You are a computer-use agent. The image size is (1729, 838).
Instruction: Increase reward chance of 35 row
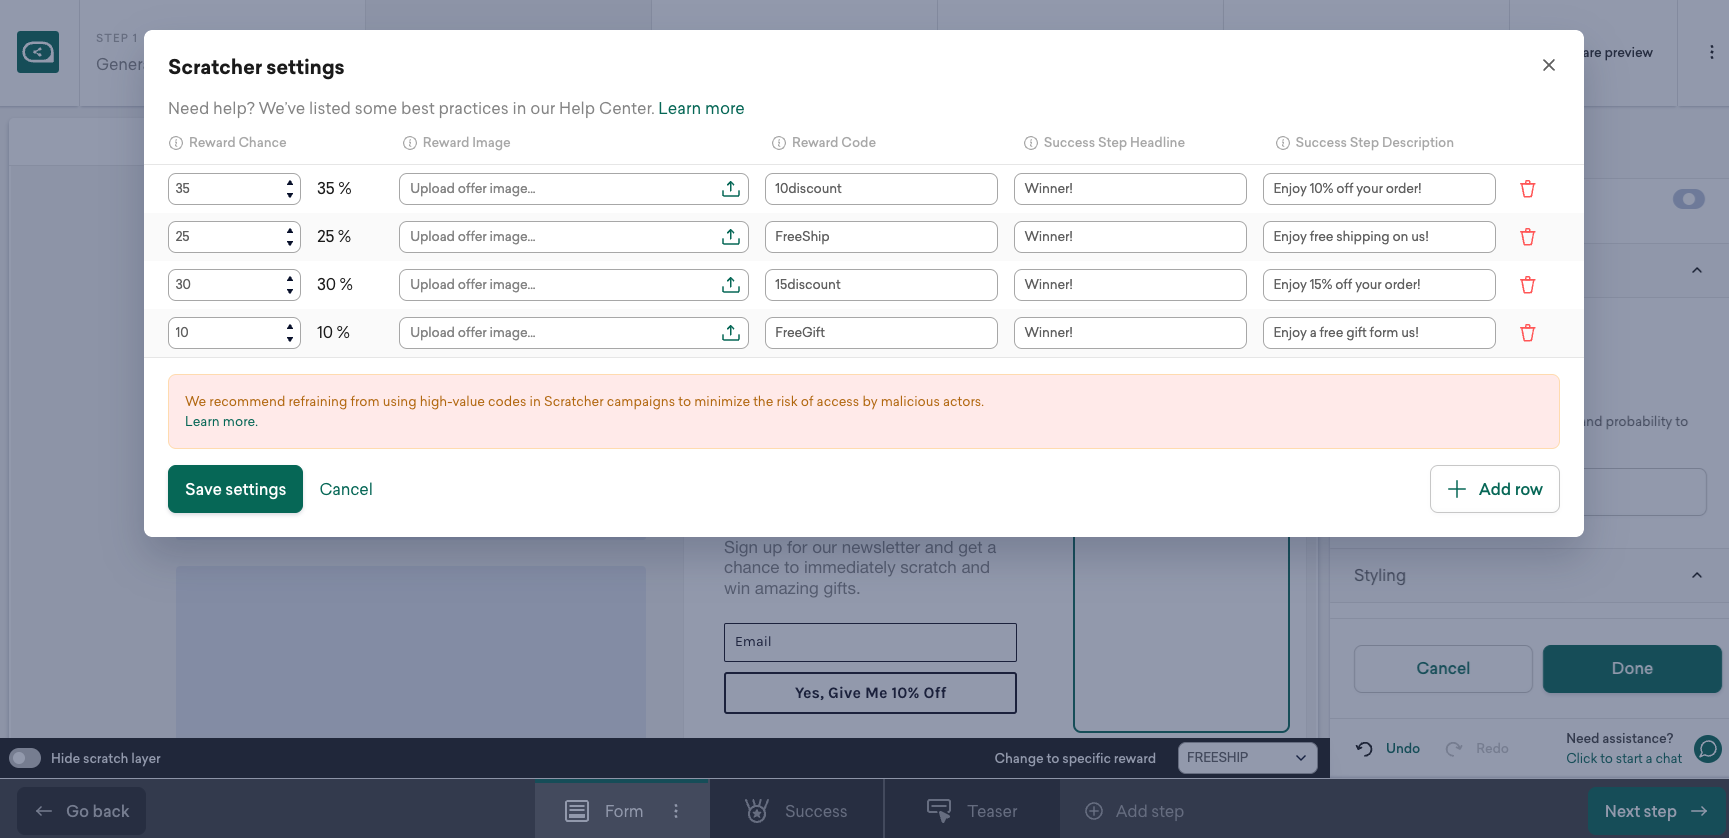290,183
